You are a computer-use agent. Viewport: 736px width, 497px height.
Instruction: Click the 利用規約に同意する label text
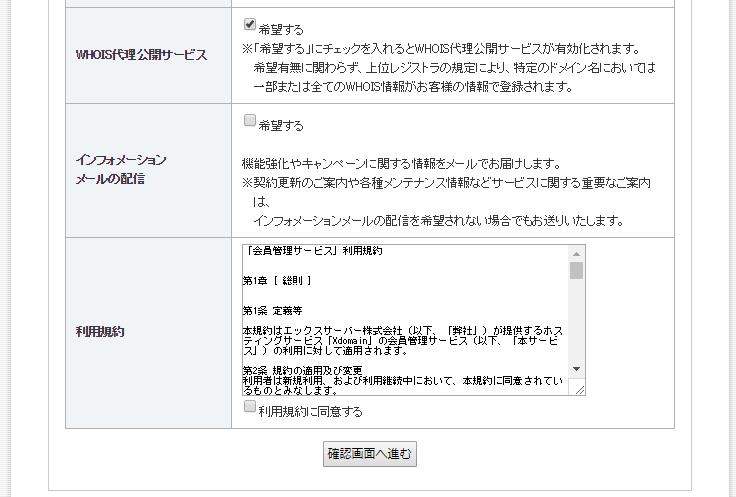click(x=310, y=411)
